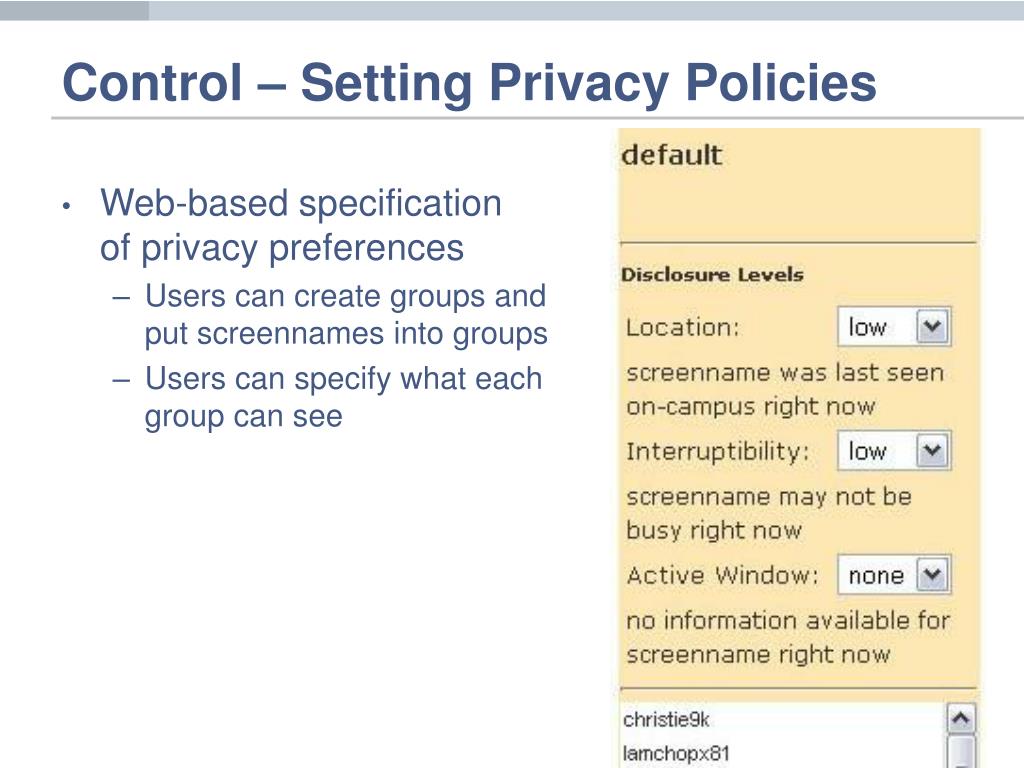Click the screenname list scrollbar thumb

point(960,752)
